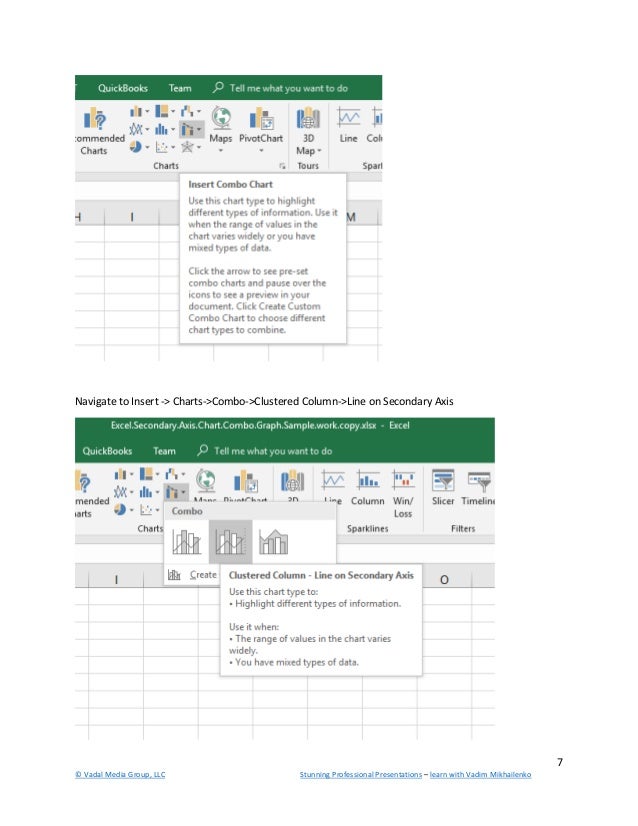Click Recommended Charts in the Insert Combo Chart screenshot
Screen dimensions: 638x826
97,131
